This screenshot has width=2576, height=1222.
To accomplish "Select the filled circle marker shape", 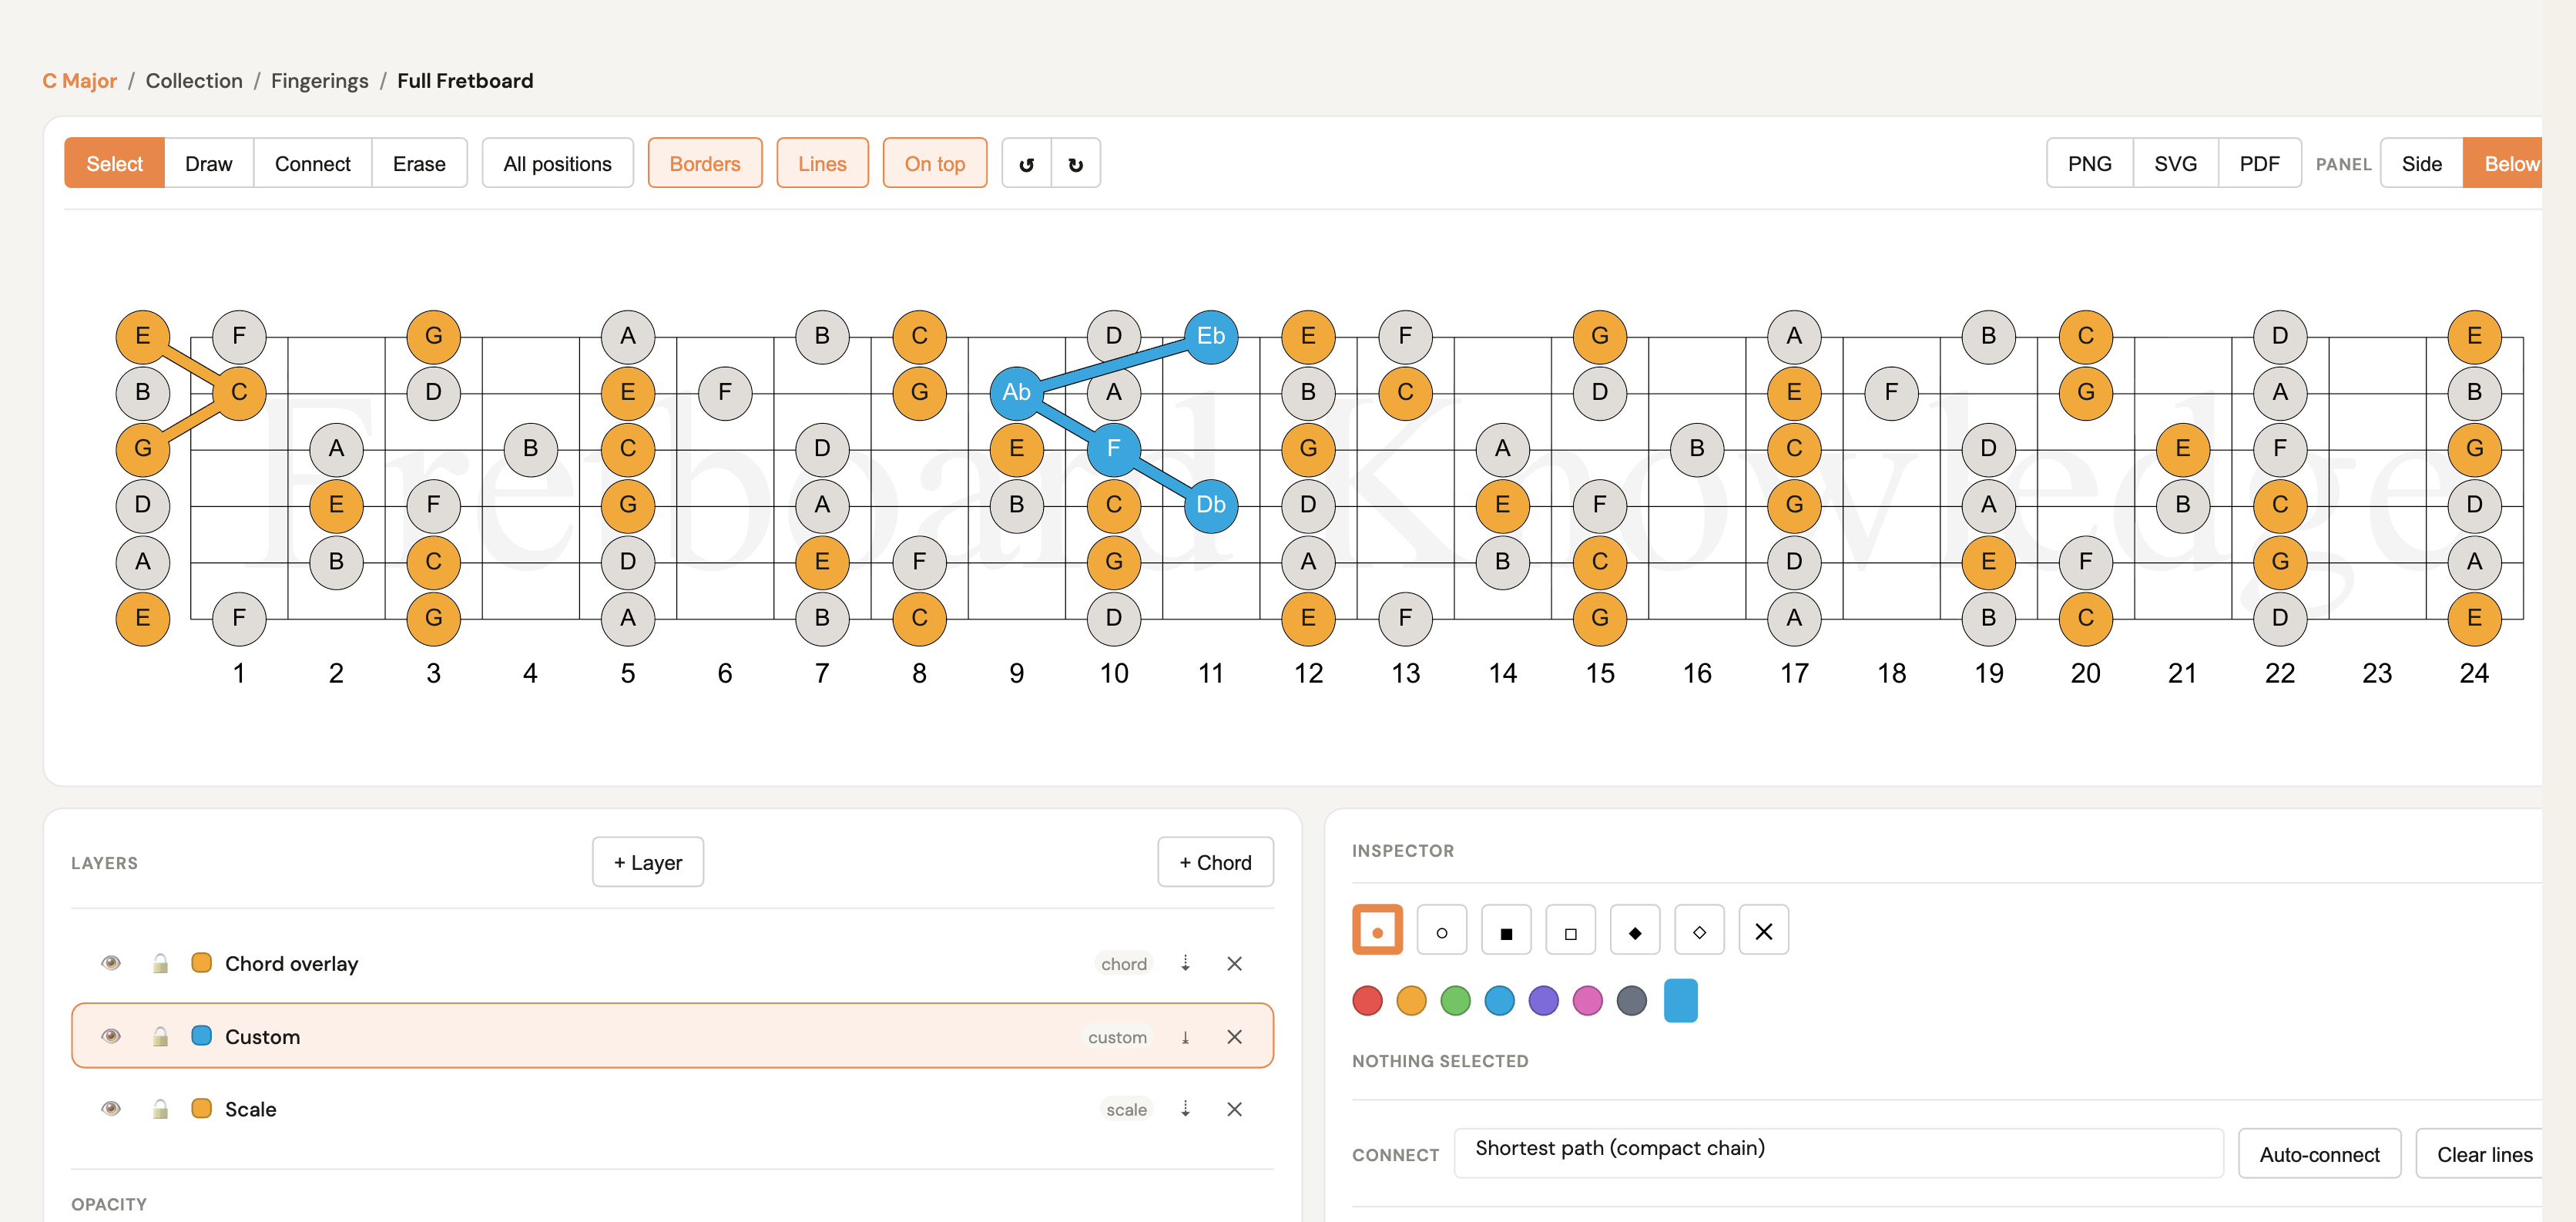I will click(x=1377, y=931).
